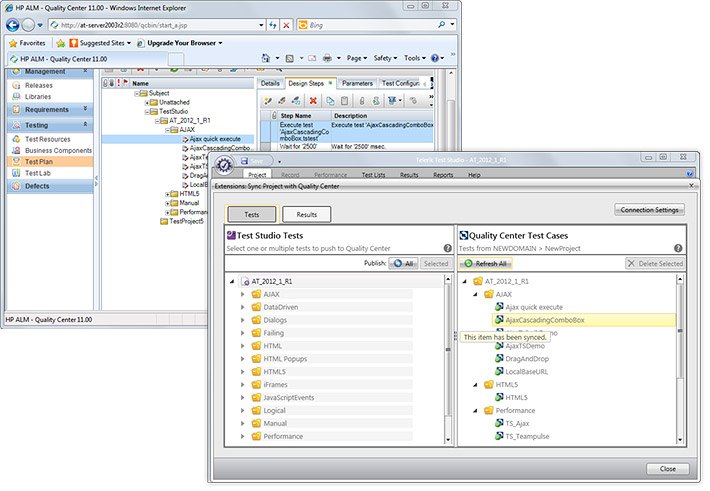Expand HTML5 folder in ALM test tree
This screenshot has width=710, height=491.
[167, 194]
